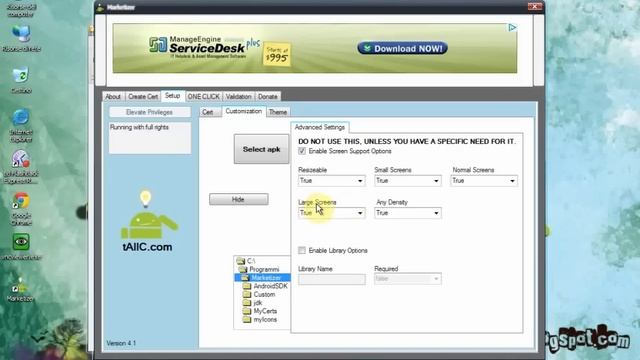
Task: Open the Small Screens dropdown
Action: [408, 180]
